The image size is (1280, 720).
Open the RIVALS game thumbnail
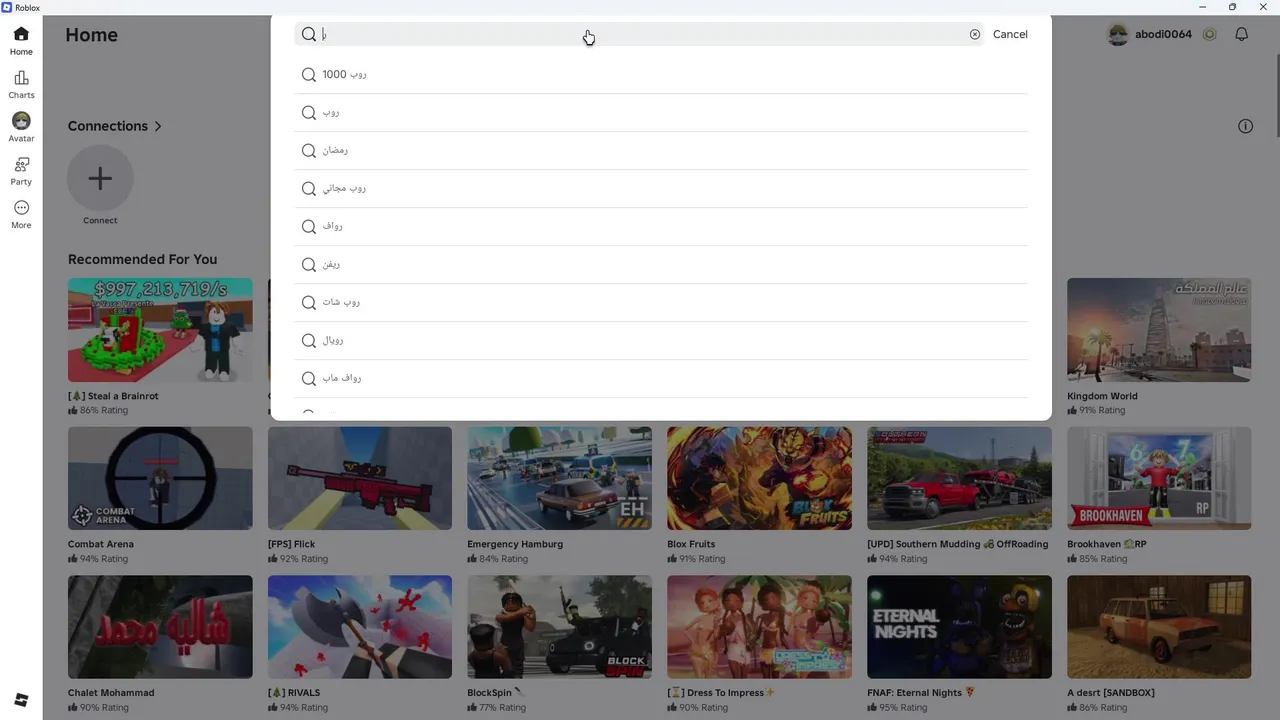[360, 626]
